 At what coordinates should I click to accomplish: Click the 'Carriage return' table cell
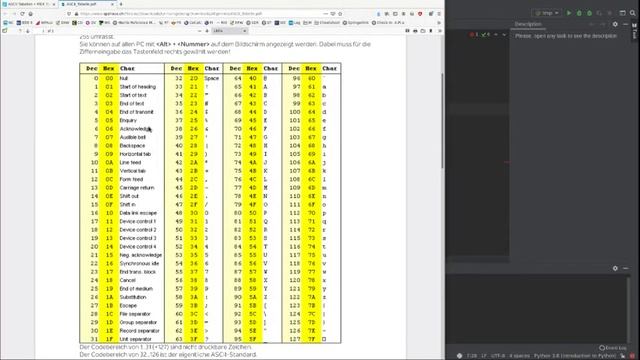tap(137, 188)
